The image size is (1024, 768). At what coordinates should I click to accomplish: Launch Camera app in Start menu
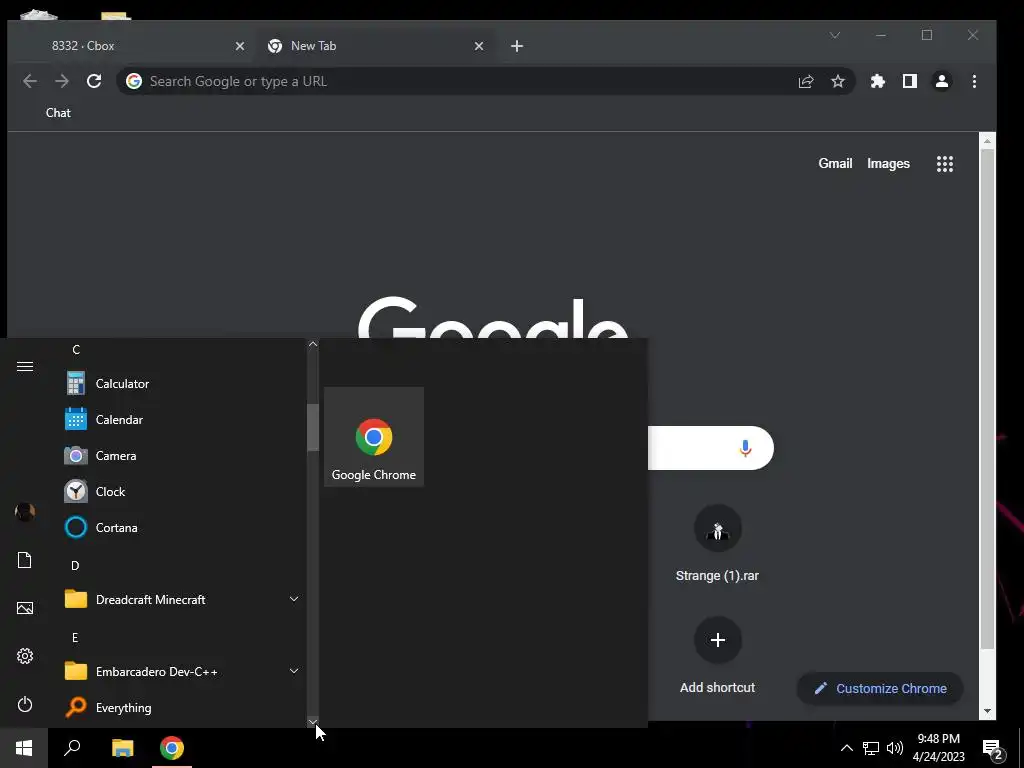[182, 455]
